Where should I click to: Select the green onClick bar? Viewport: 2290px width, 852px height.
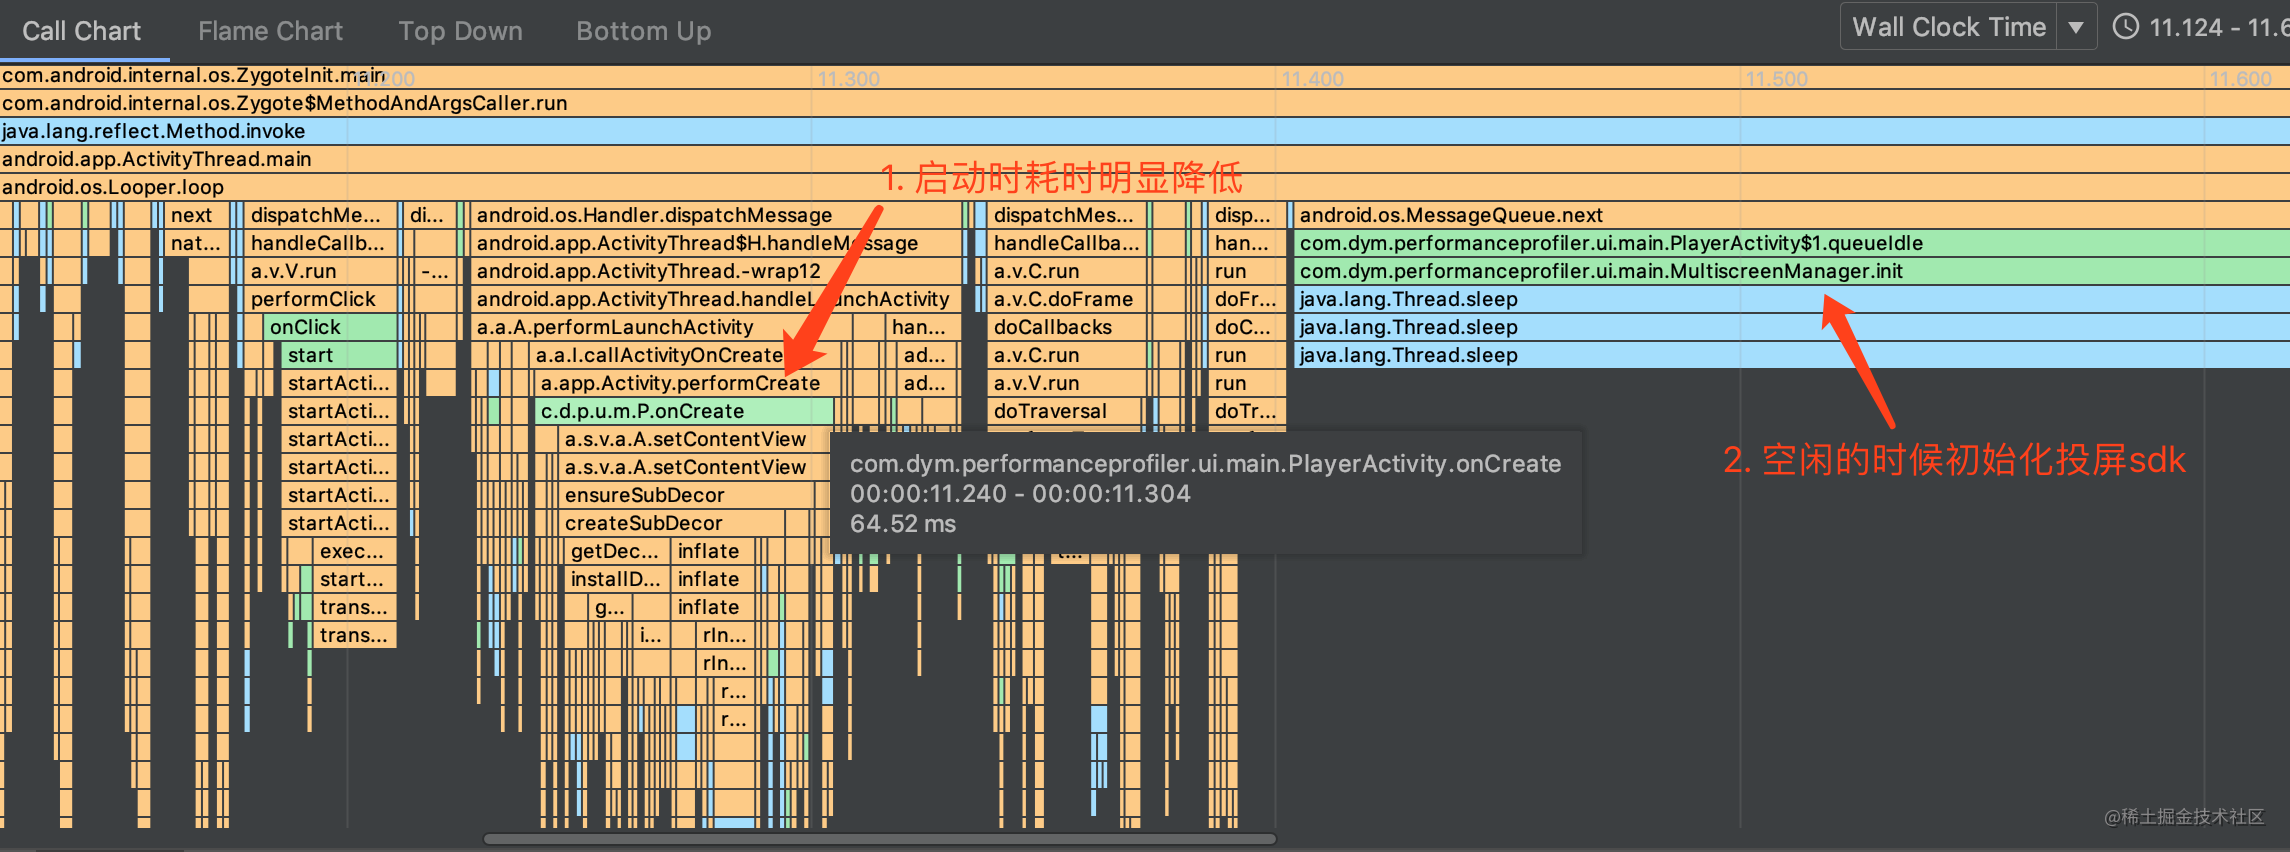tap(331, 327)
